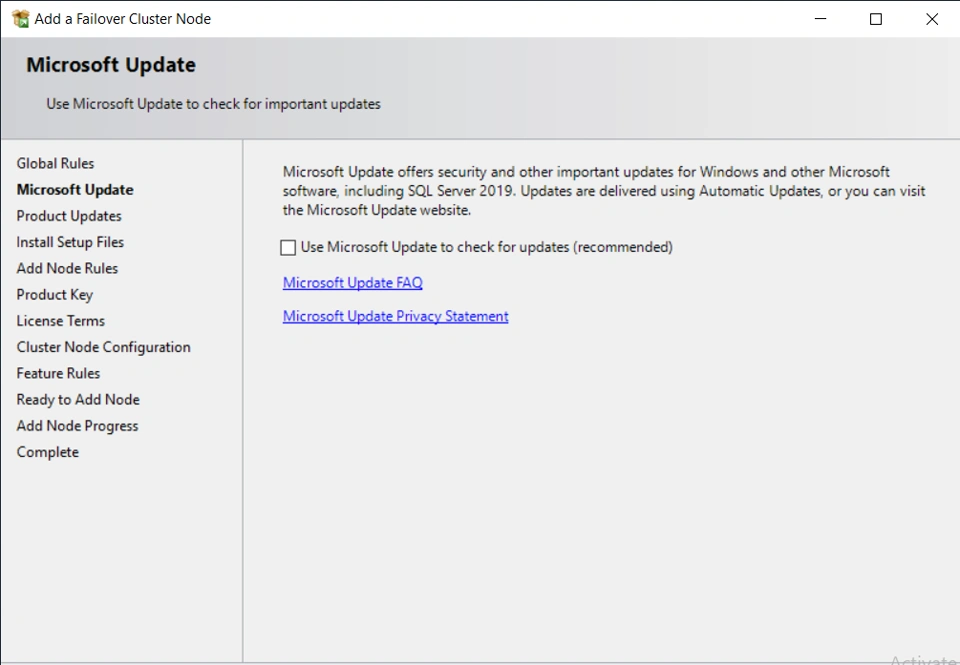Go to Product Updates step
This screenshot has height=665, width=960.
69,216
